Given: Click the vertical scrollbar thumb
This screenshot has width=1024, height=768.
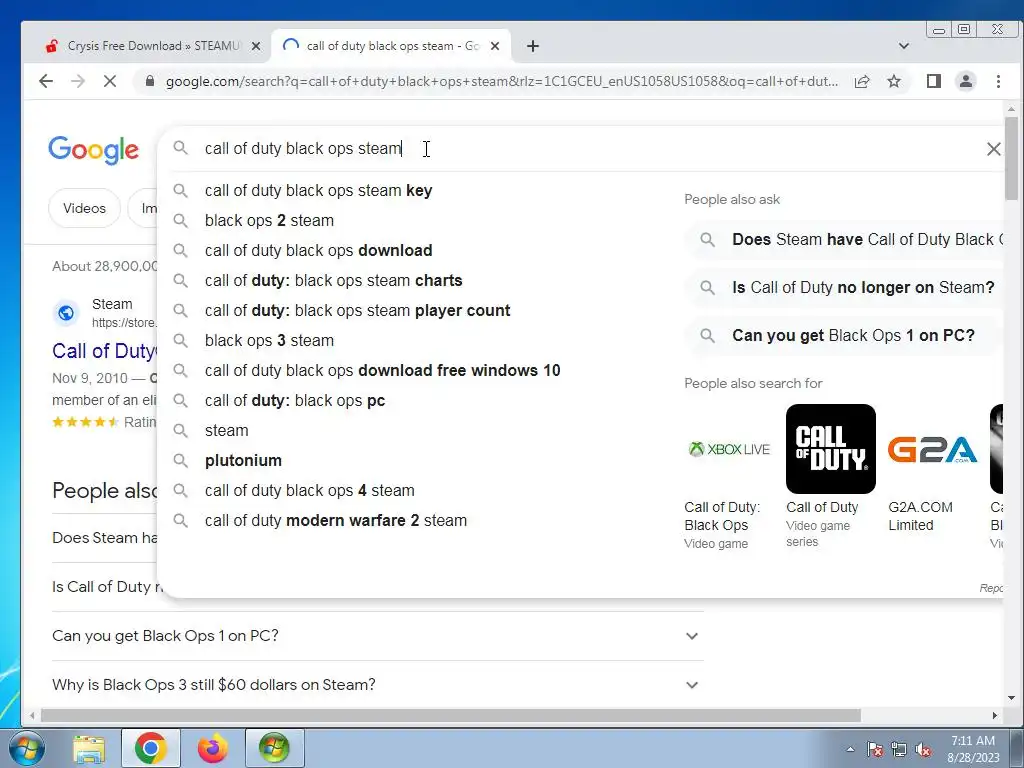Looking at the screenshot, I should coord(1012,158).
